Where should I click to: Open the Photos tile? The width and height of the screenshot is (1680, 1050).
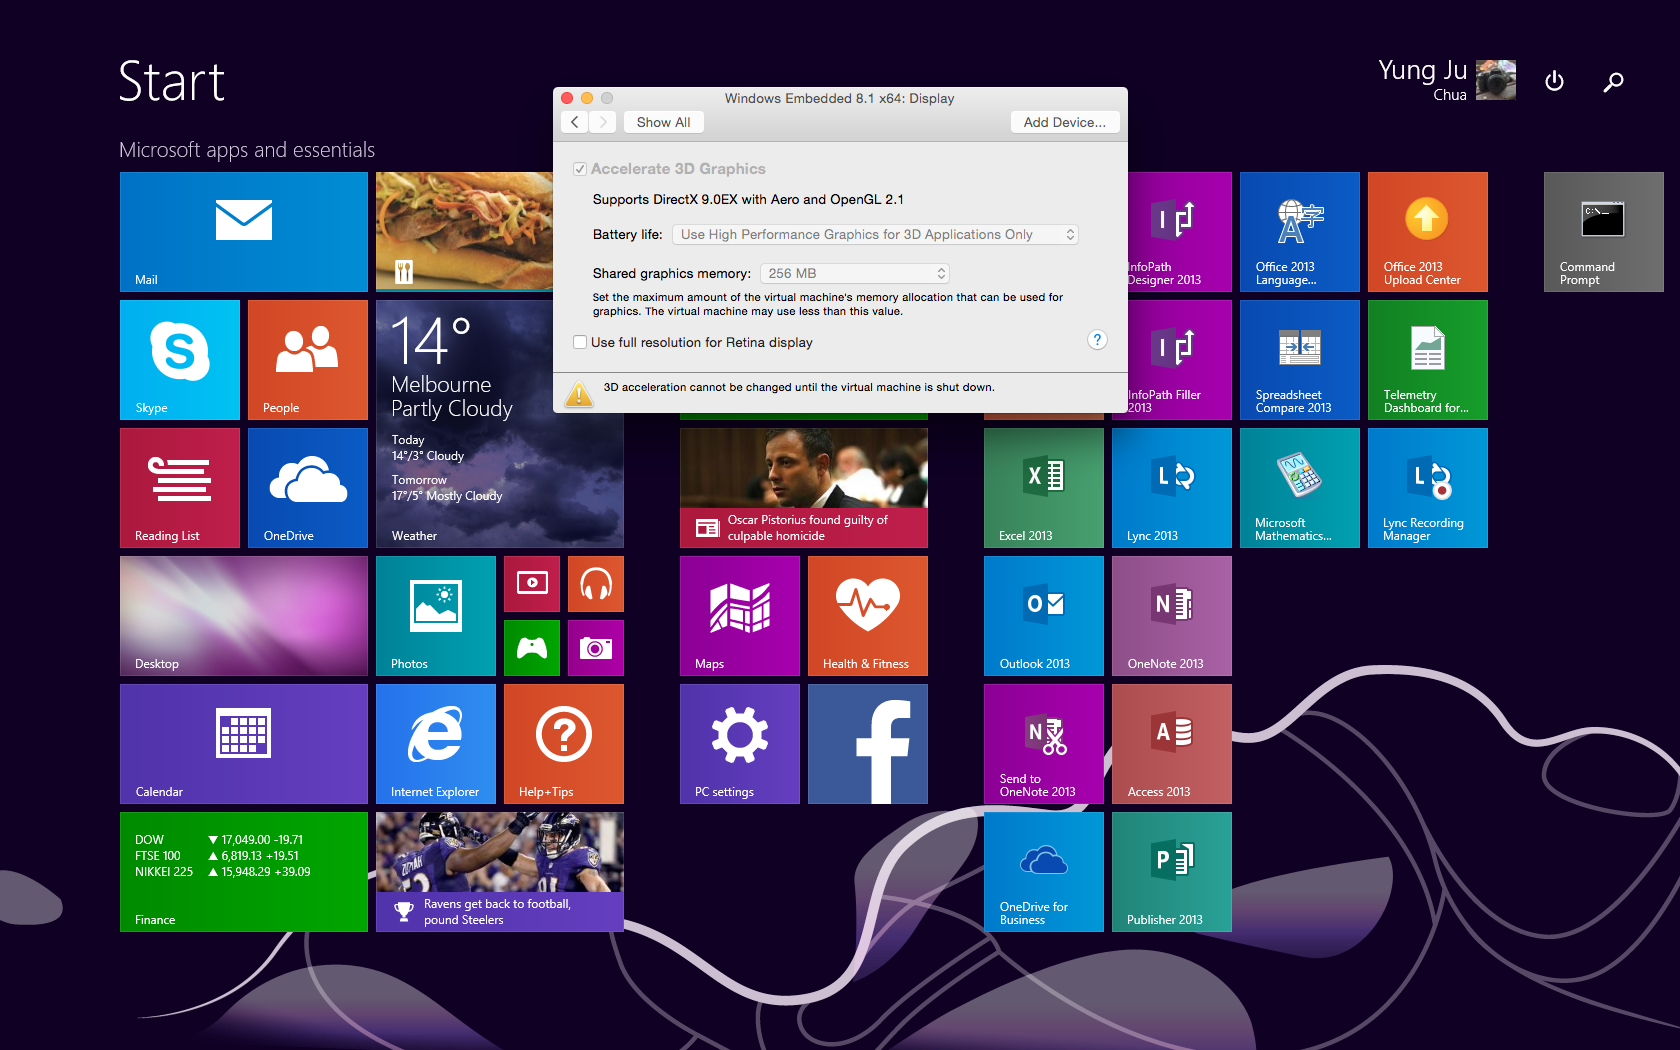point(436,616)
